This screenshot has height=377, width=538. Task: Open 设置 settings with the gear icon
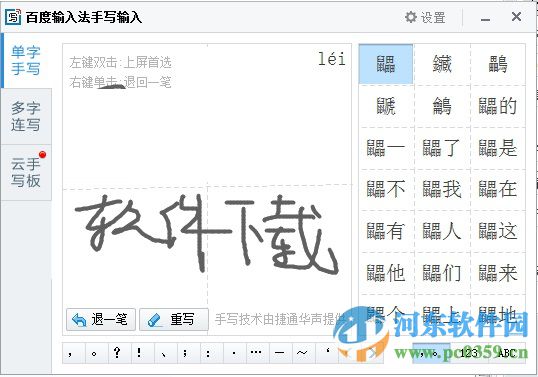[x=425, y=17]
